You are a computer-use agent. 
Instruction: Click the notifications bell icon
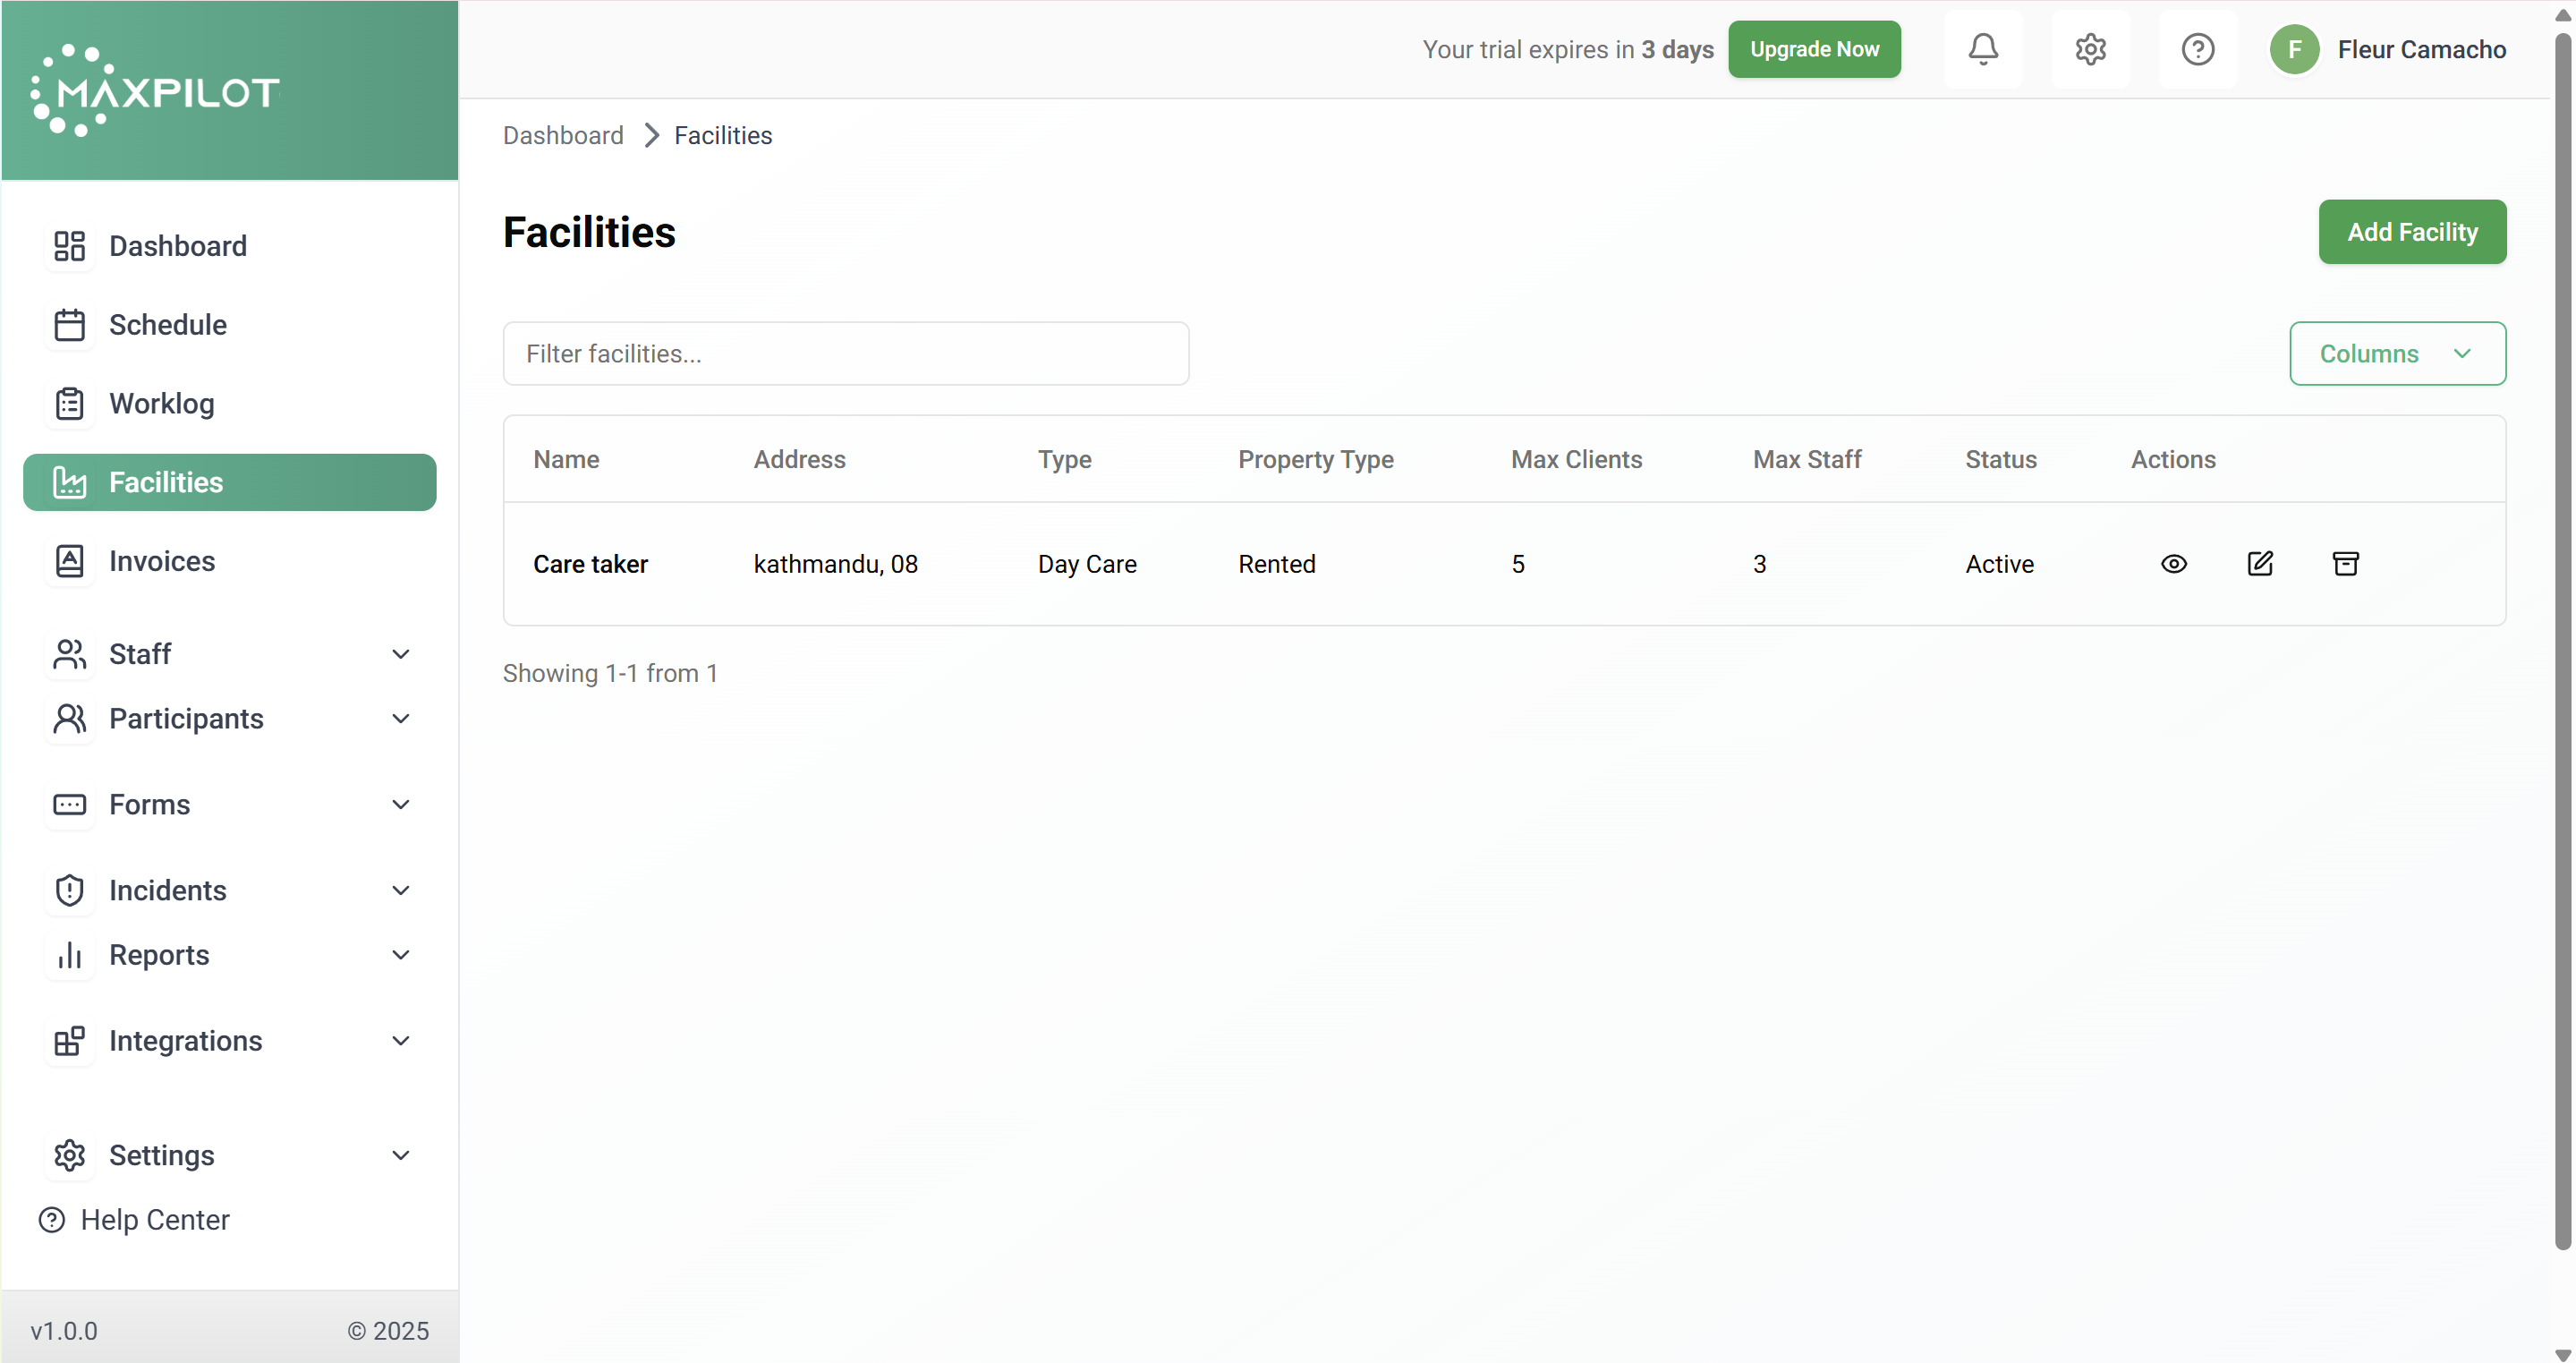(1983, 49)
